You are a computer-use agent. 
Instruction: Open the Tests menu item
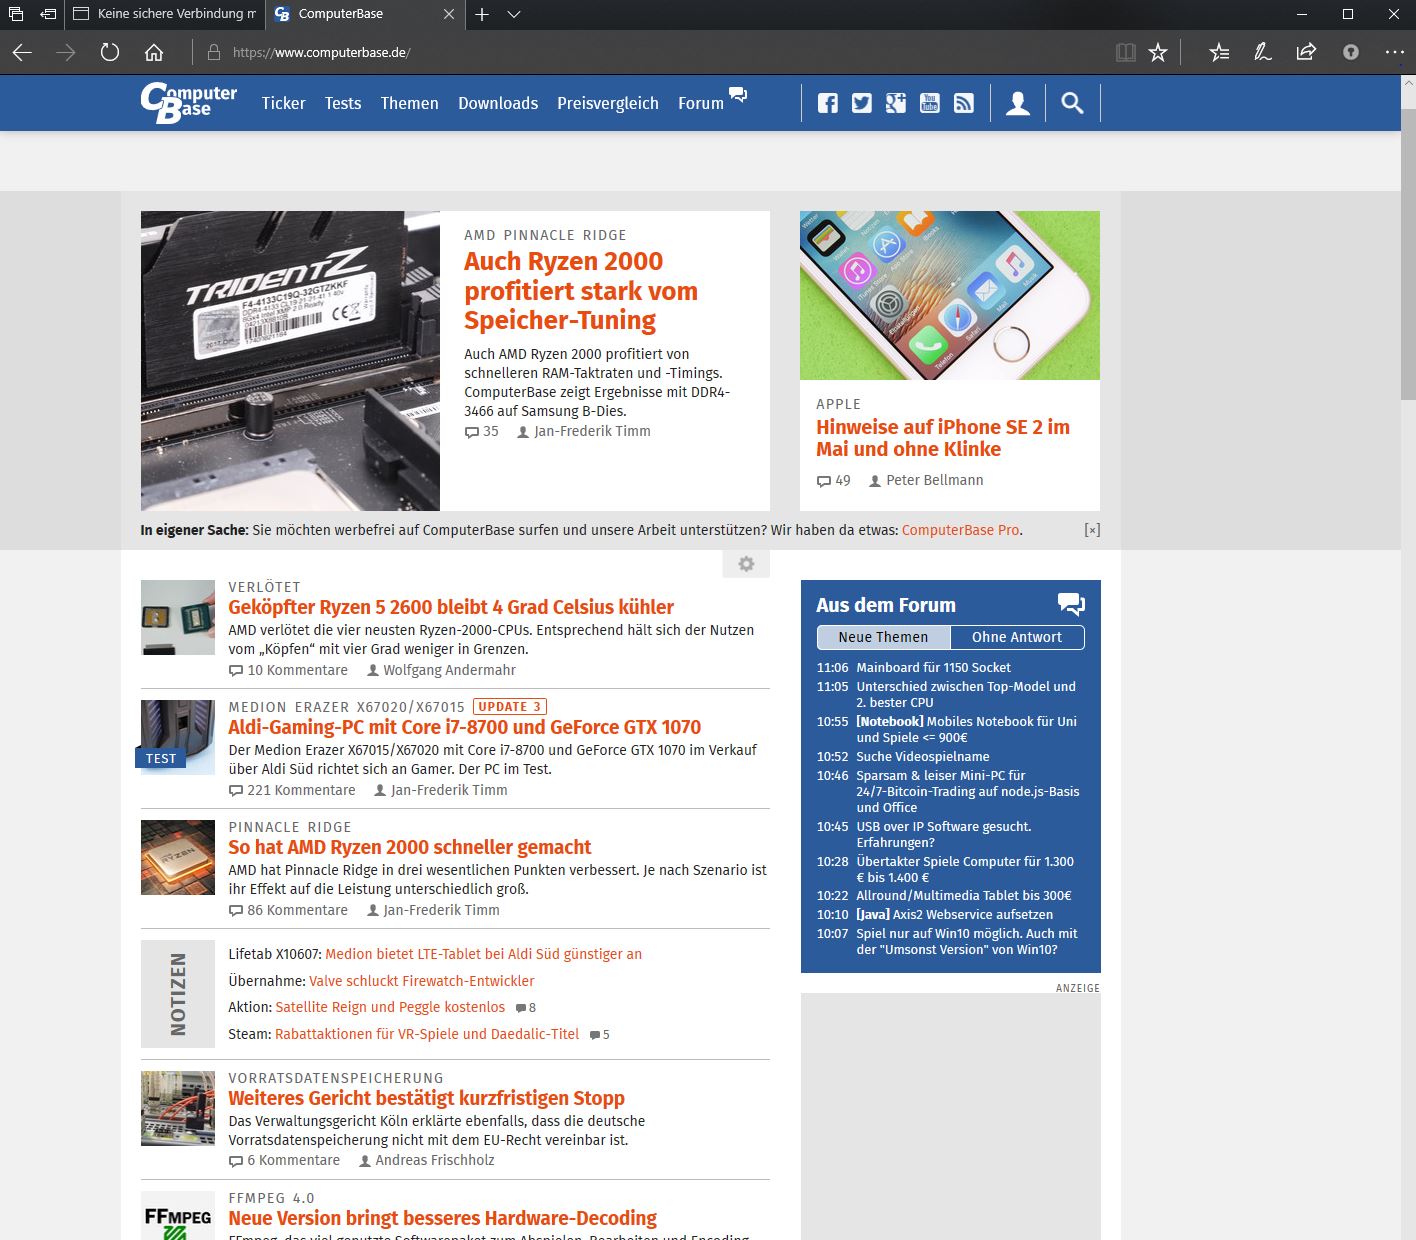[343, 103]
